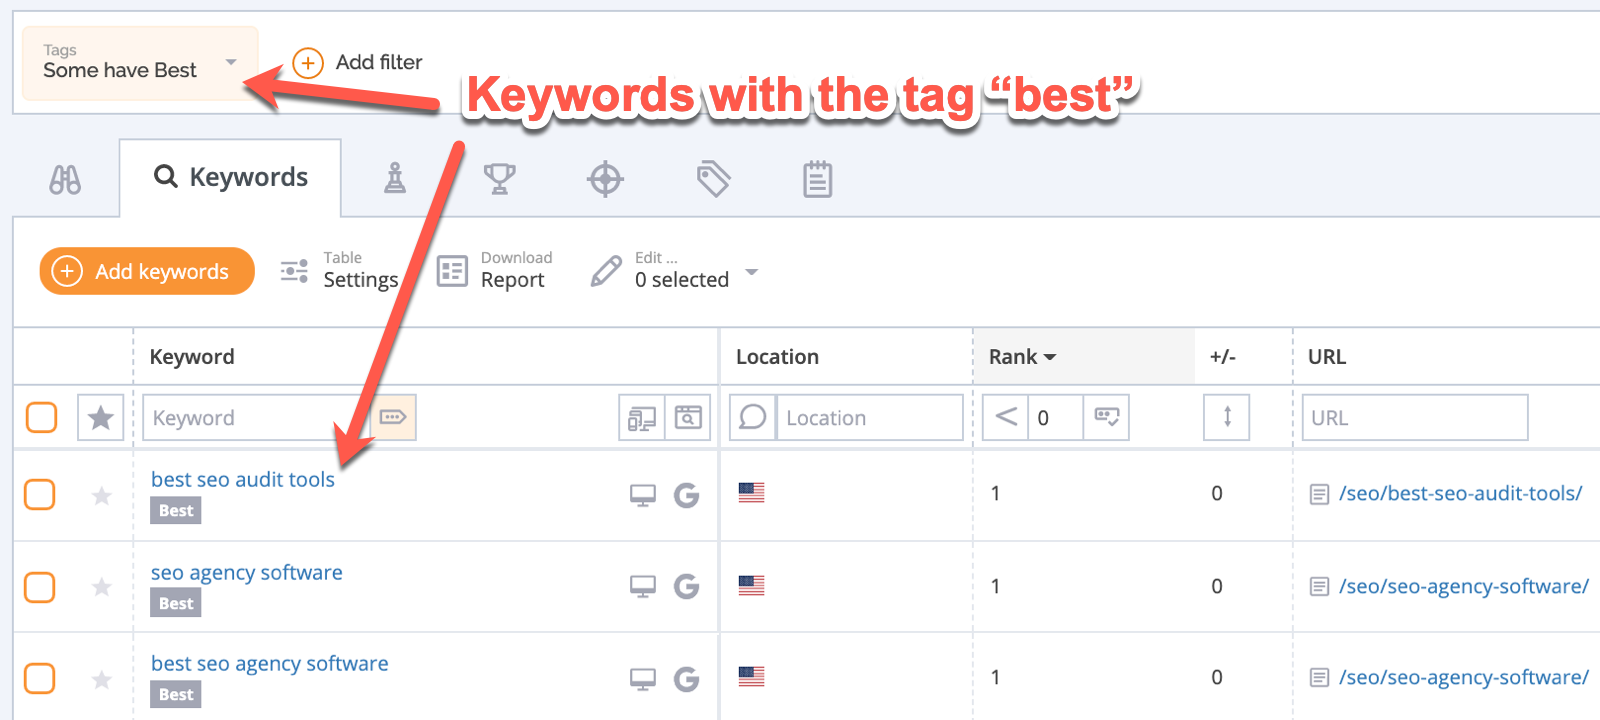Screen dimensions: 1600x720
Task: Open the best seo audit tools keyword link
Action: tap(243, 480)
